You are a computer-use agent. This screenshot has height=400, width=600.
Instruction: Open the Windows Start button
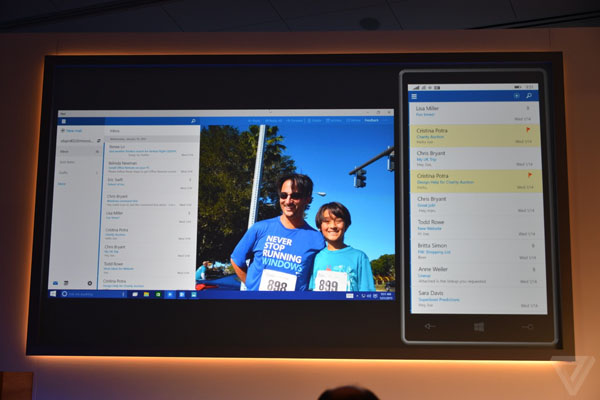coord(53,294)
